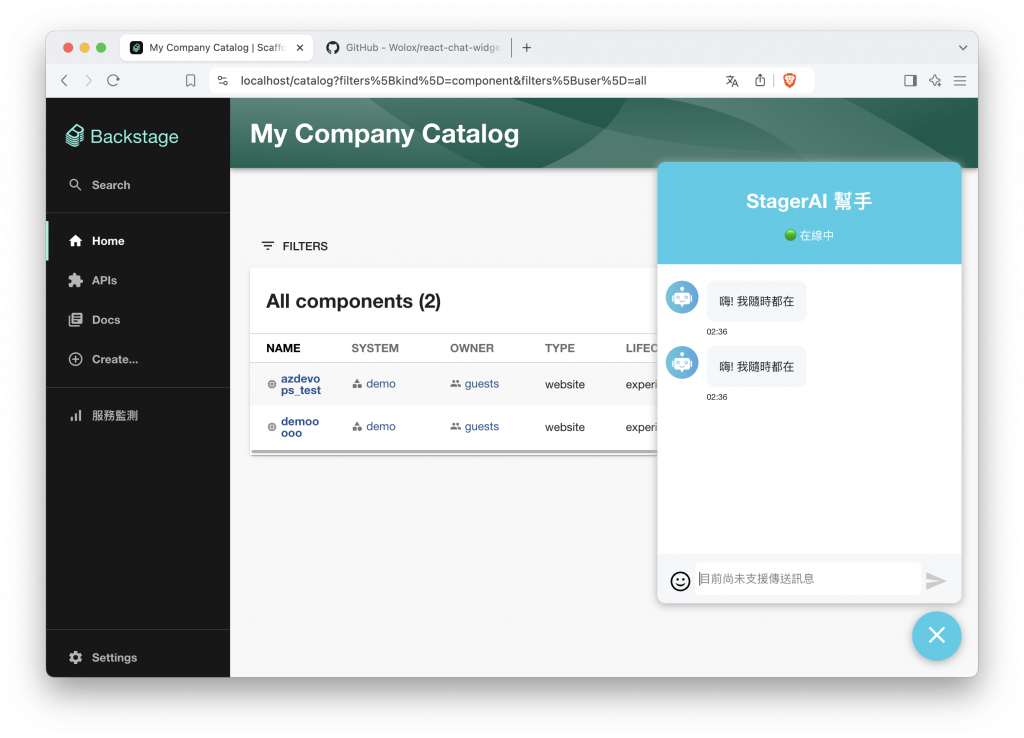
Task: Sort by the SYSTEM column header
Action: coord(375,348)
